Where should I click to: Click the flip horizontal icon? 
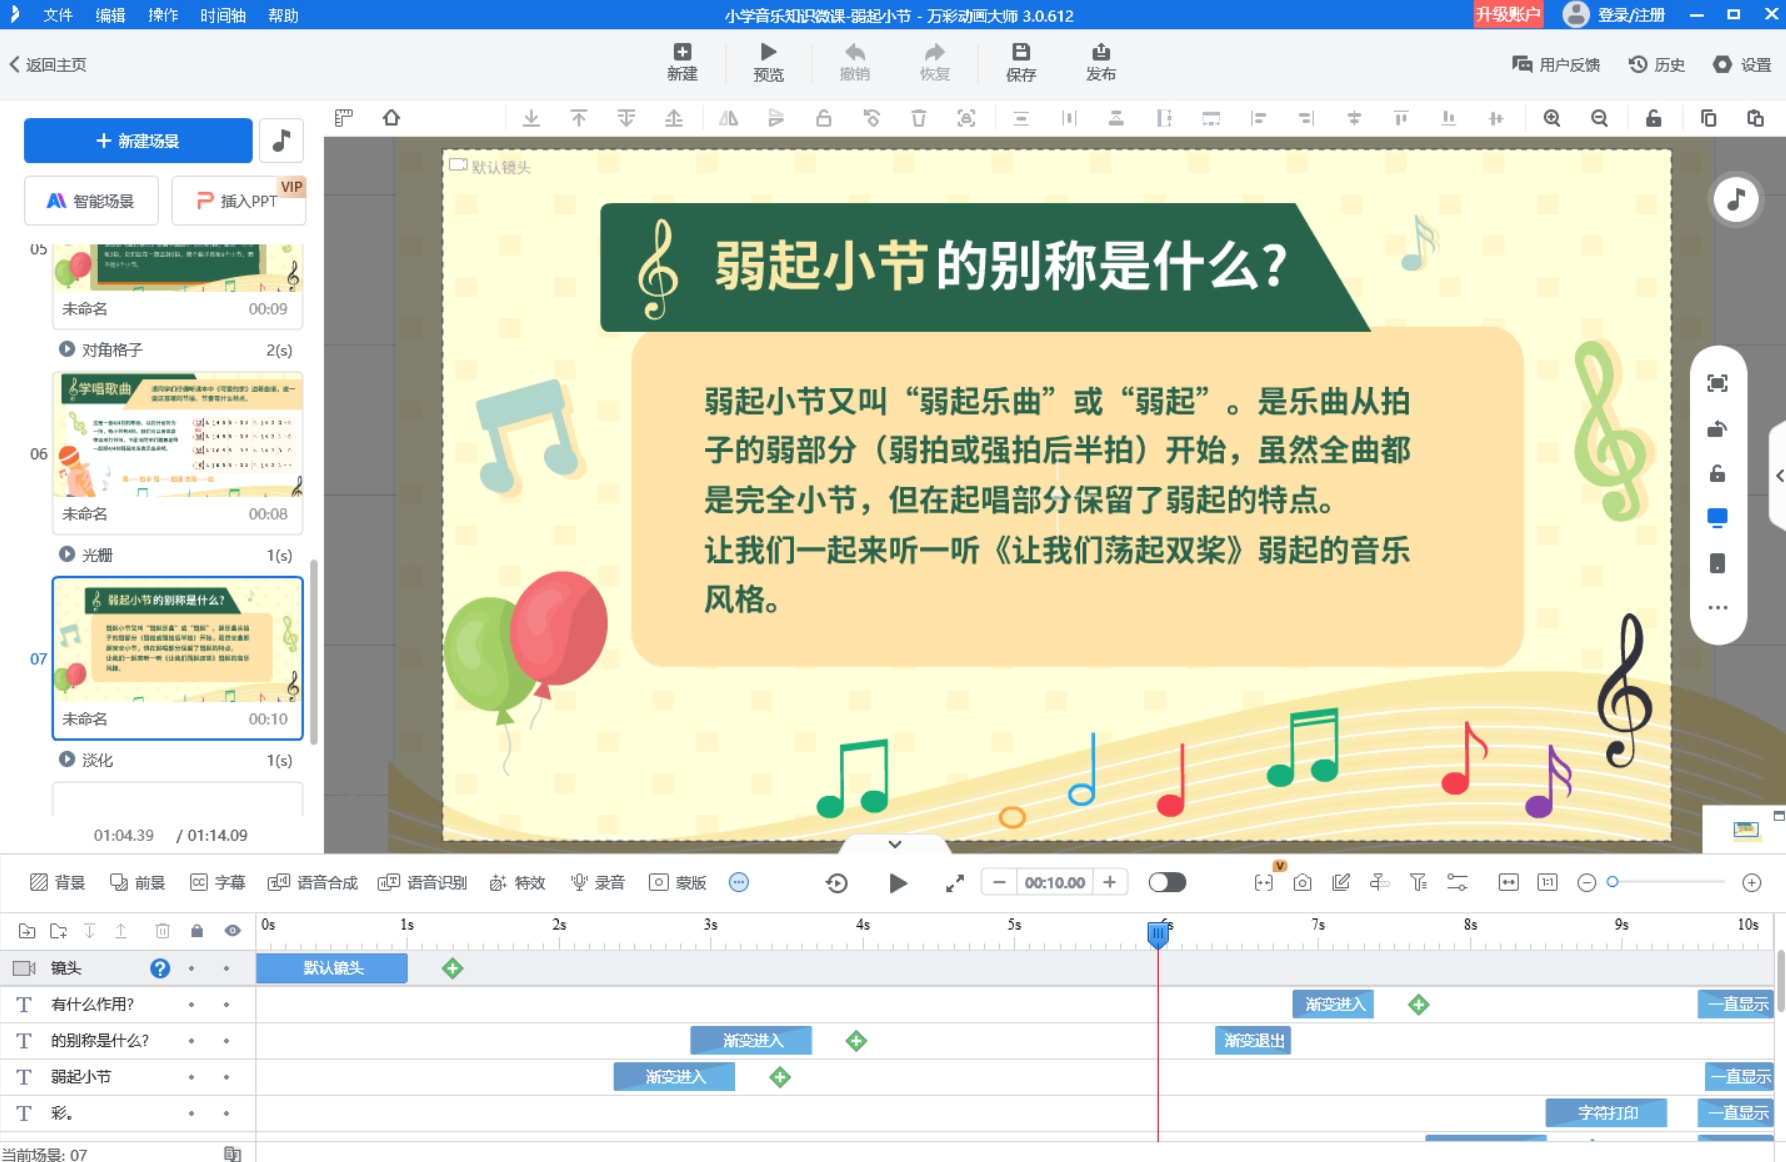click(x=728, y=118)
